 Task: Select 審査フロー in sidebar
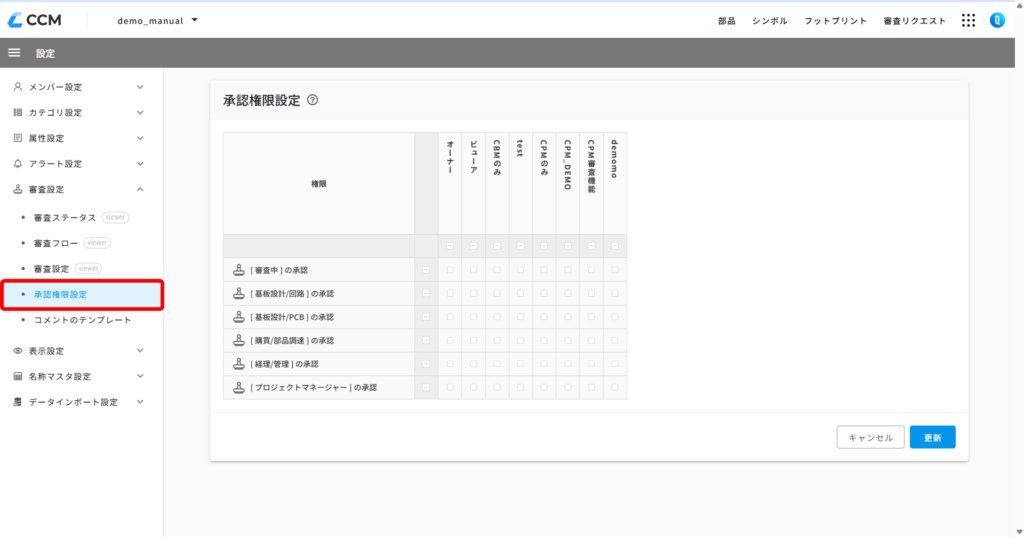(x=56, y=243)
